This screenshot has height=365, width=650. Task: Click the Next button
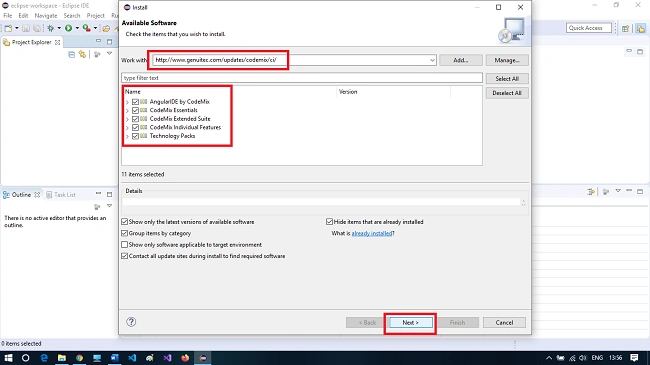click(410, 322)
